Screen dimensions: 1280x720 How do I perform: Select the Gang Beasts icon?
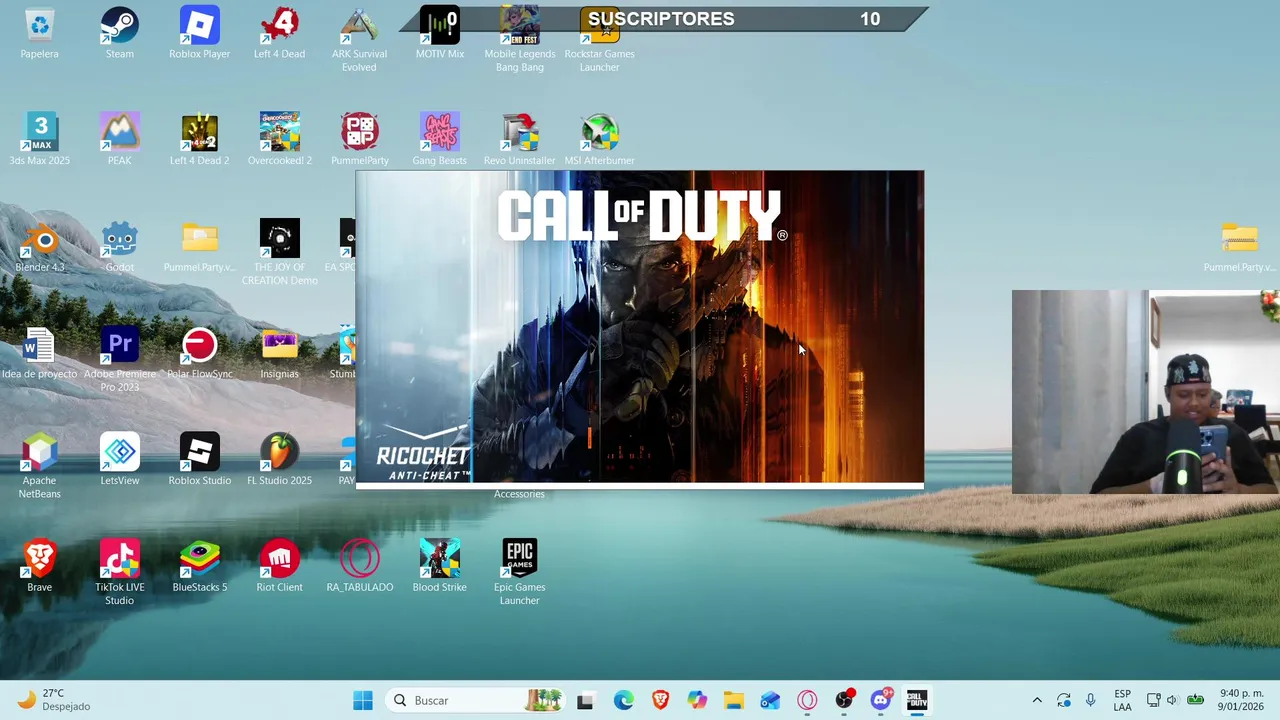(439, 140)
